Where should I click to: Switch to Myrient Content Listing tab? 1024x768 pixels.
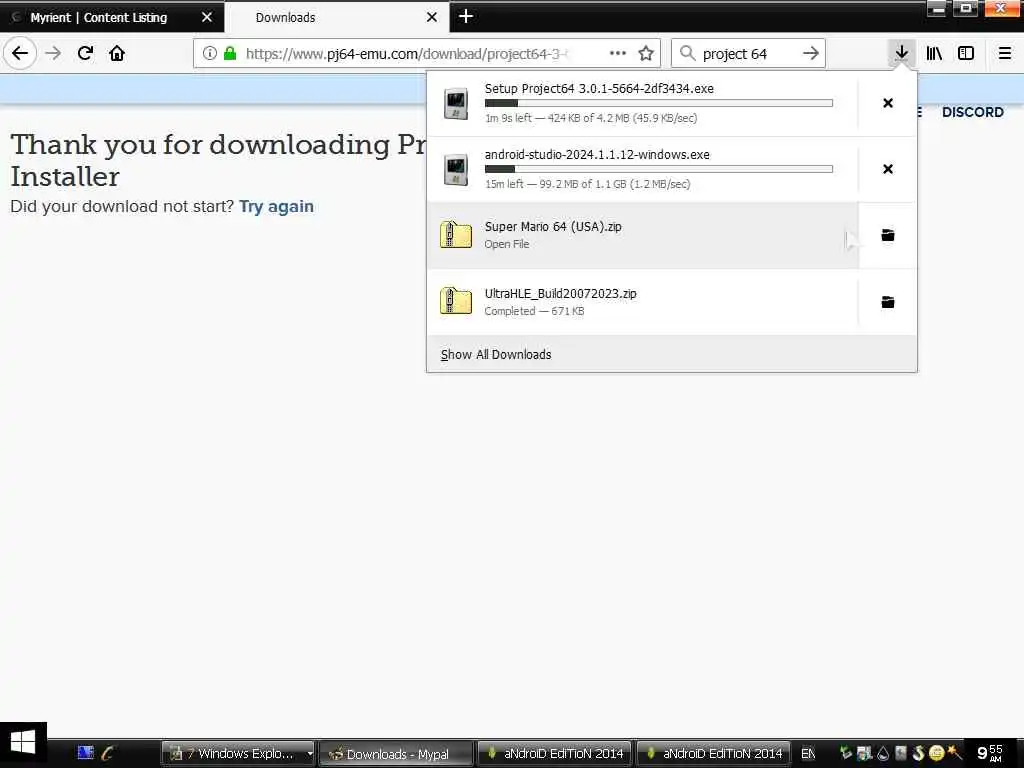[x=99, y=18]
